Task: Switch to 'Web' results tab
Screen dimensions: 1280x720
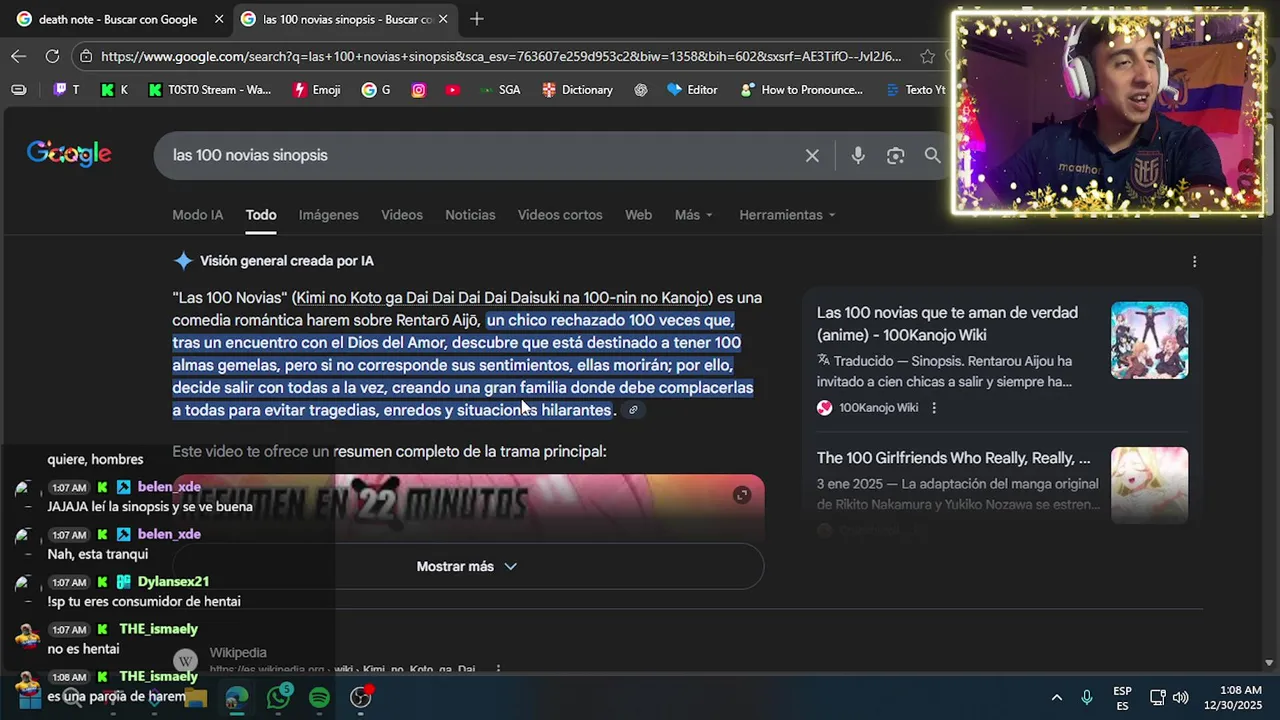Action: coord(638,215)
